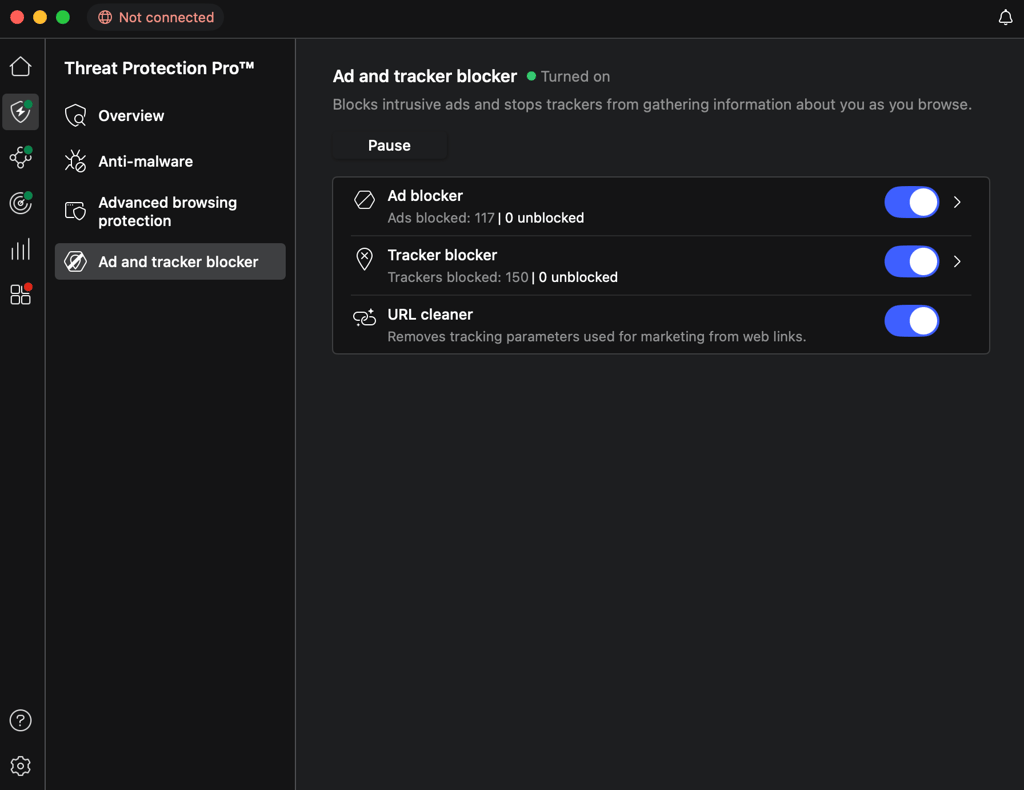The height and width of the screenshot is (790, 1024).
Task: Open the Help question mark icon
Action: 20,720
